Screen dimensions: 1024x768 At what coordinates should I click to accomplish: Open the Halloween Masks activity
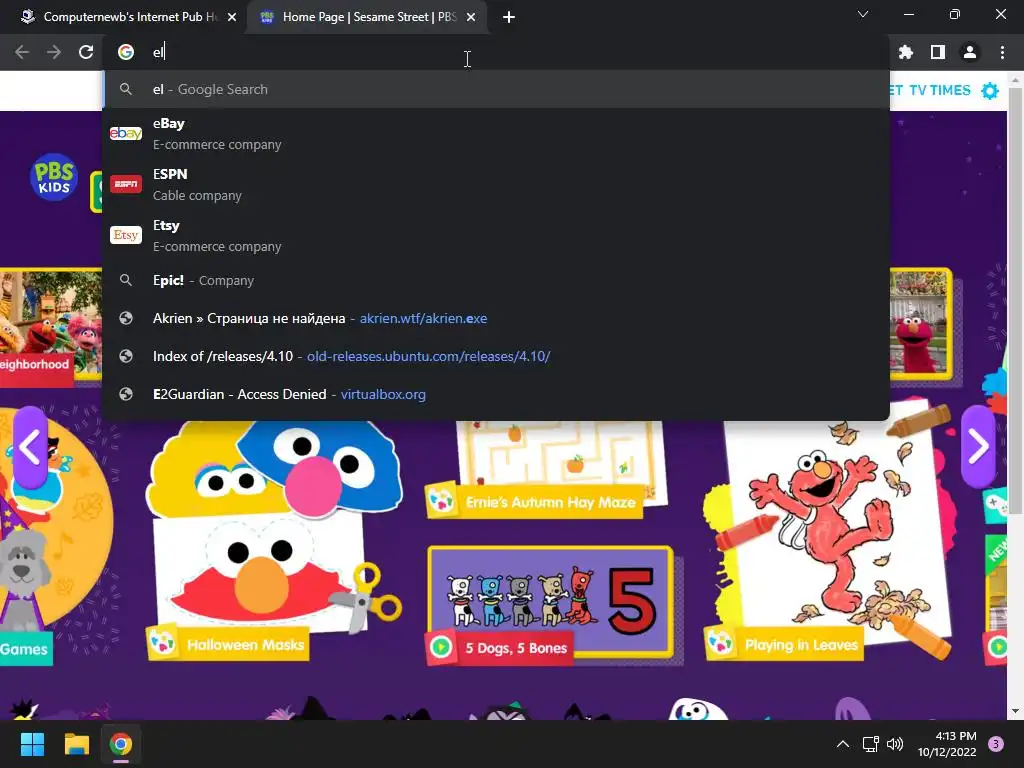[x=272, y=542]
